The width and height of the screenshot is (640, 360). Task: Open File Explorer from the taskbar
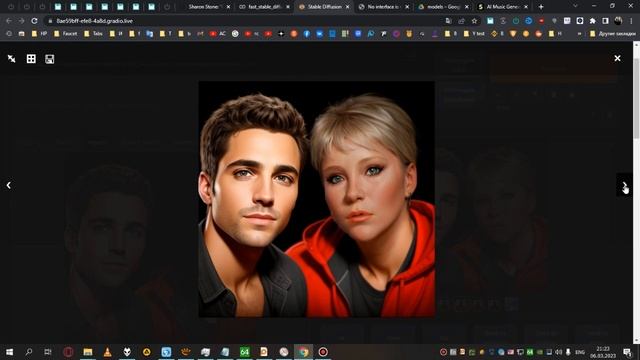click(88, 352)
